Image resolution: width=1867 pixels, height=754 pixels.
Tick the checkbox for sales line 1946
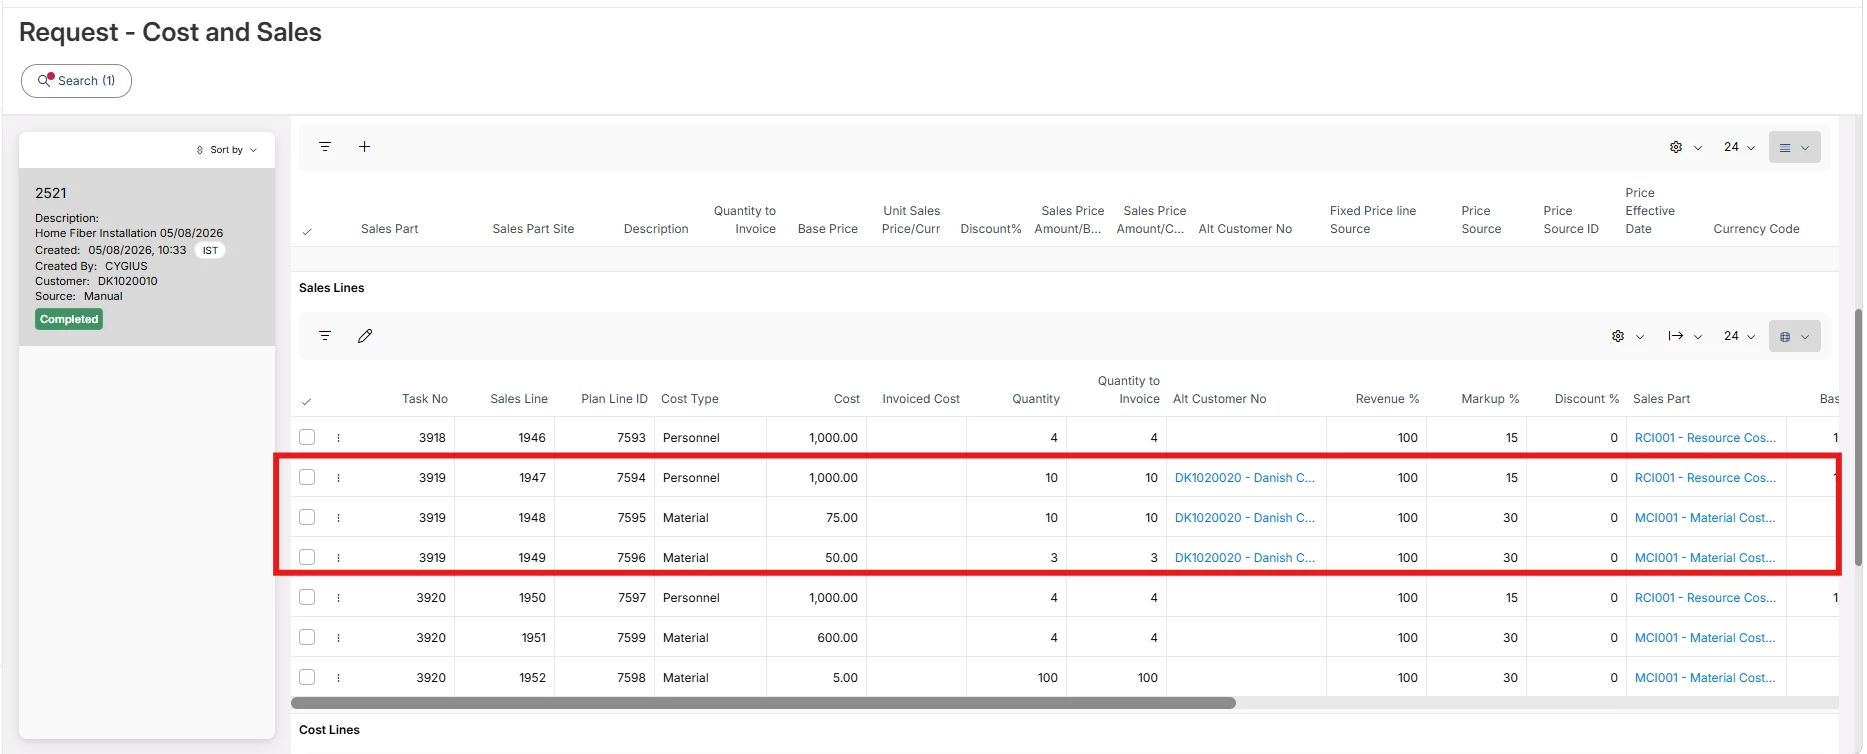tap(307, 437)
